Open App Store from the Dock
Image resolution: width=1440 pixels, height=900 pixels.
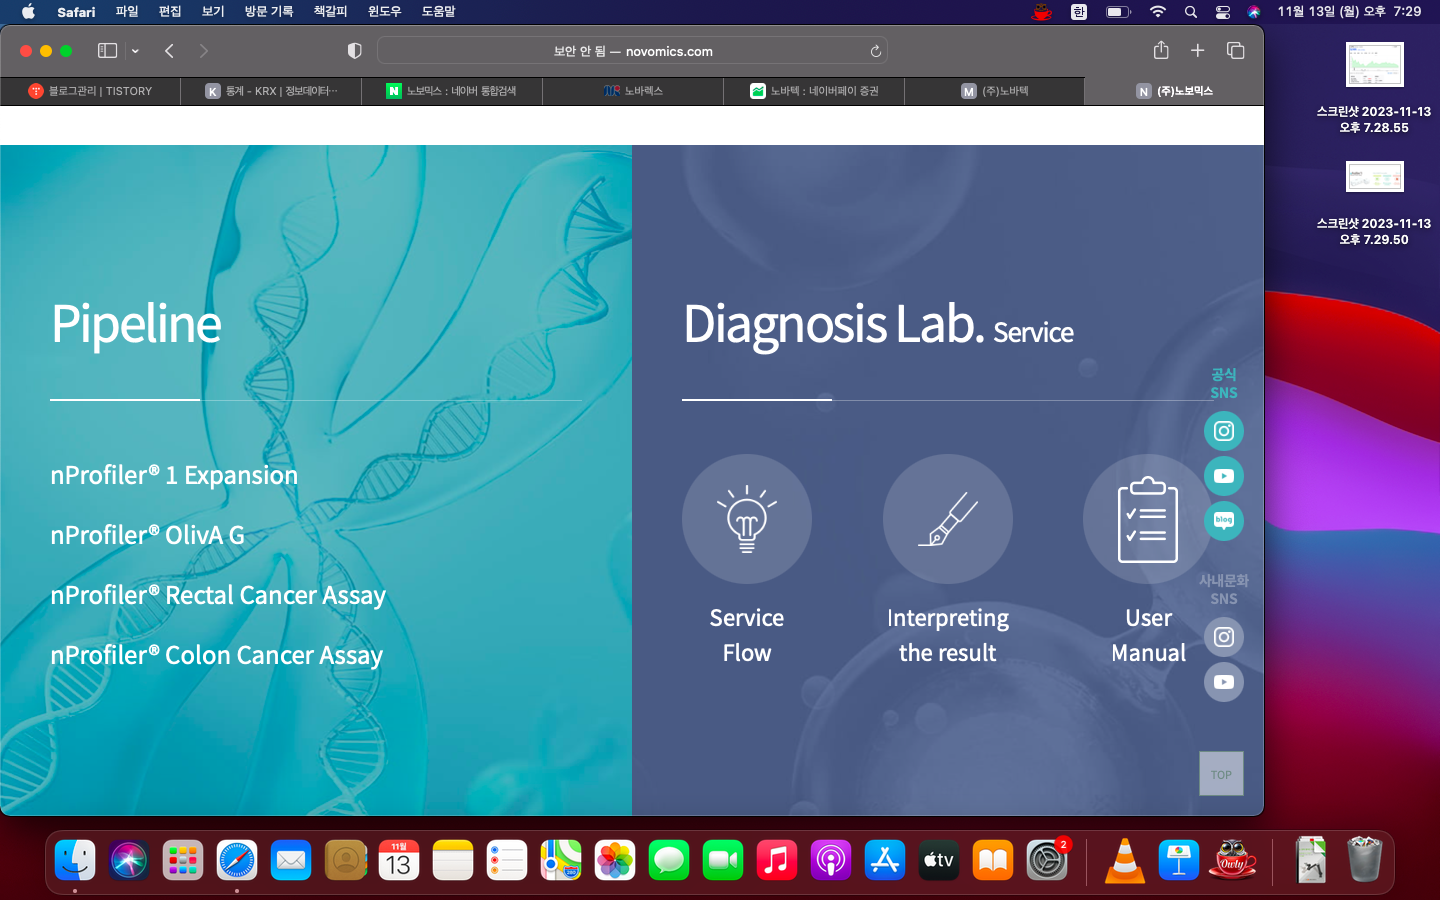[885, 860]
